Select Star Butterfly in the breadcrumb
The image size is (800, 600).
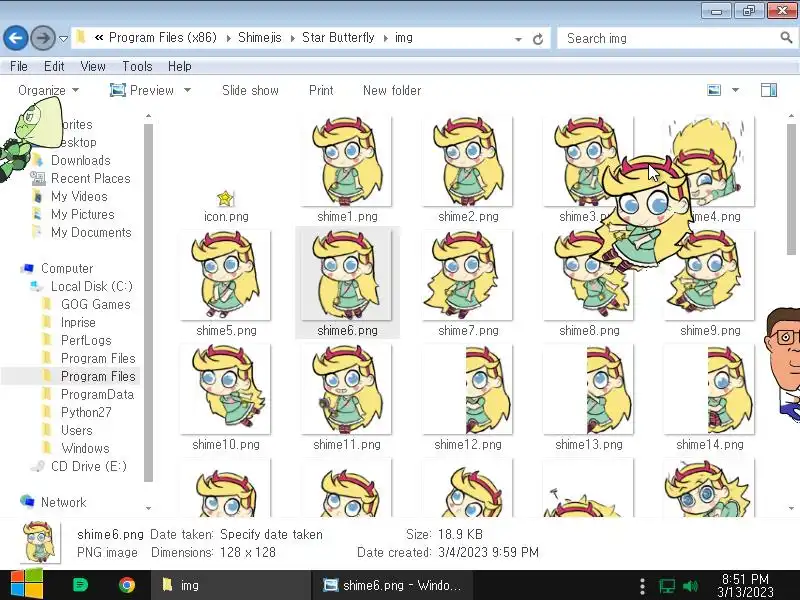point(338,38)
